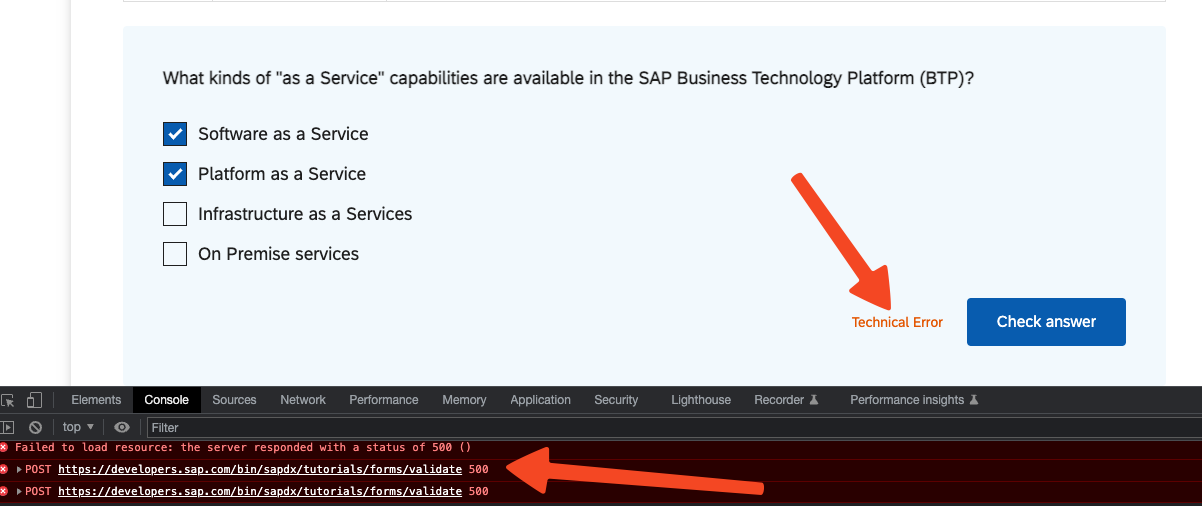Uncheck "Platform as a Service"
Image resolution: width=1202 pixels, height=506 pixels.
(175, 174)
